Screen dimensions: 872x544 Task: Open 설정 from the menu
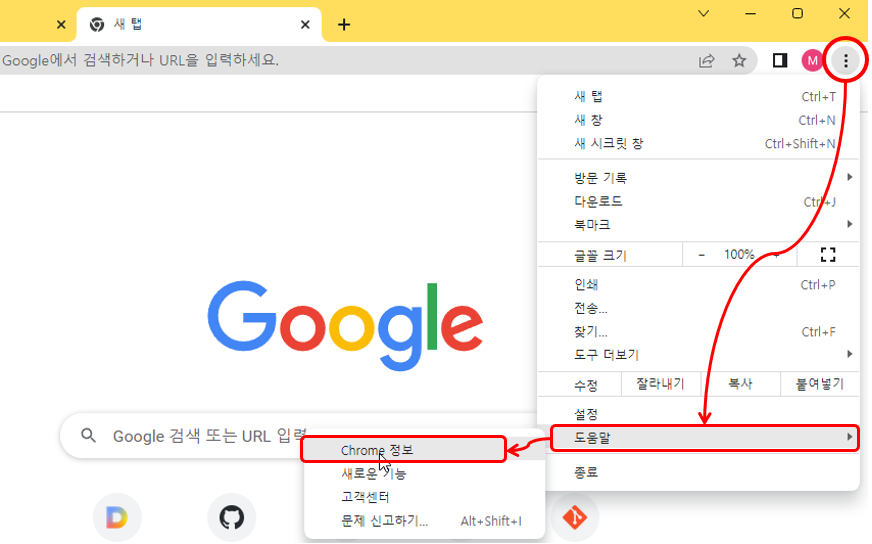[x=698, y=414]
